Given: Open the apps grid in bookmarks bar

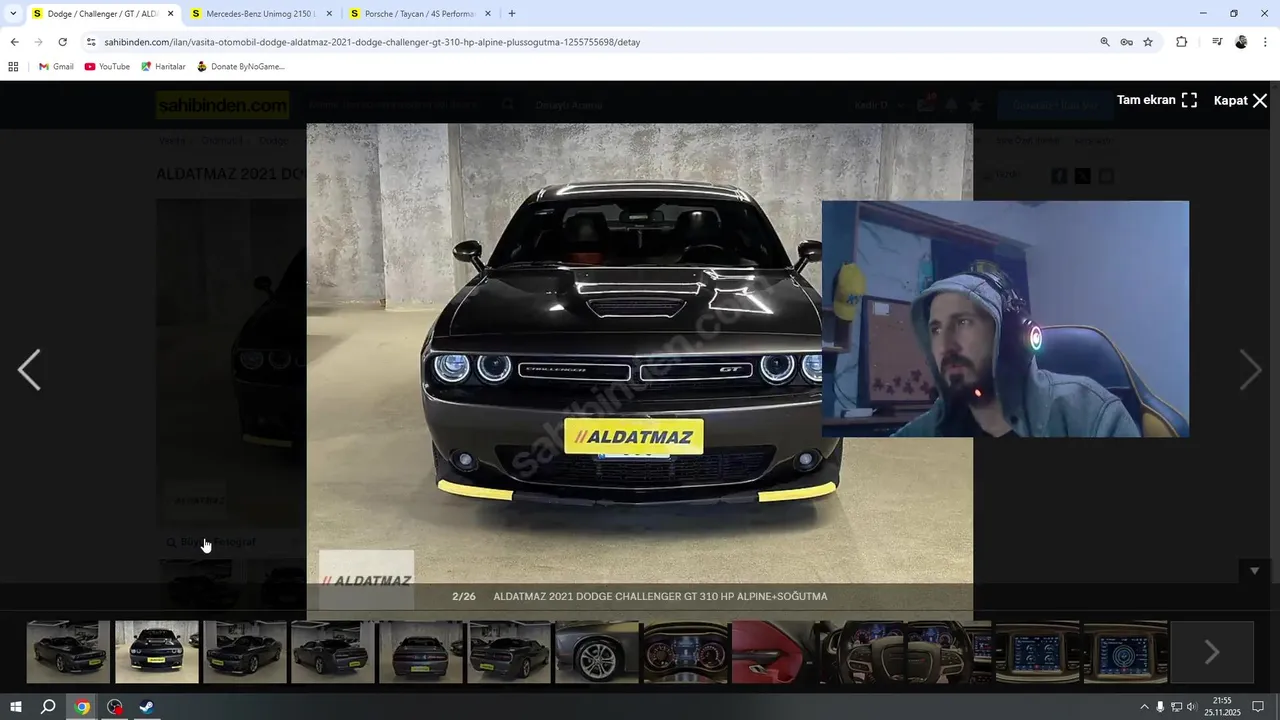Looking at the screenshot, I should tap(13, 67).
